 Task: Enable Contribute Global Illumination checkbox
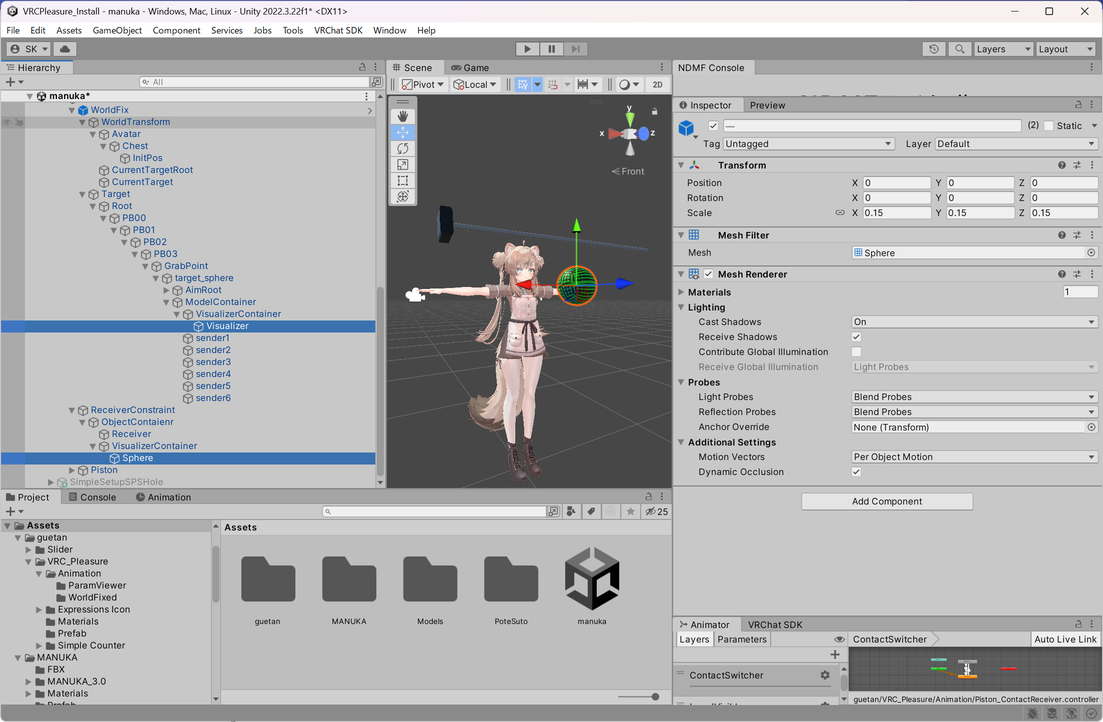click(x=856, y=352)
